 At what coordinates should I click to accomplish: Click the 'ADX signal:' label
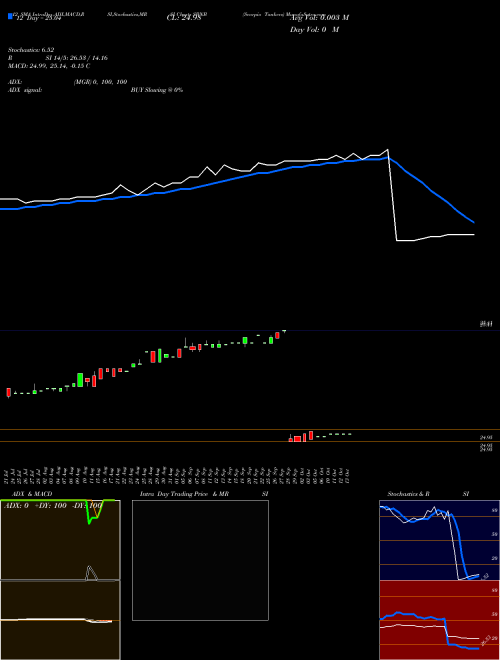click(25, 90)
